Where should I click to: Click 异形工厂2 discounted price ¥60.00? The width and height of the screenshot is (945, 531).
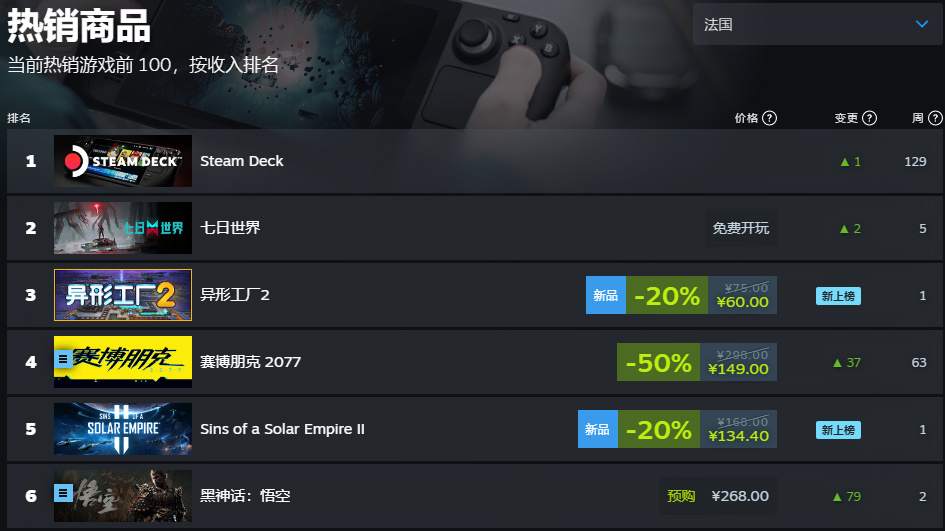click(742, 302)
